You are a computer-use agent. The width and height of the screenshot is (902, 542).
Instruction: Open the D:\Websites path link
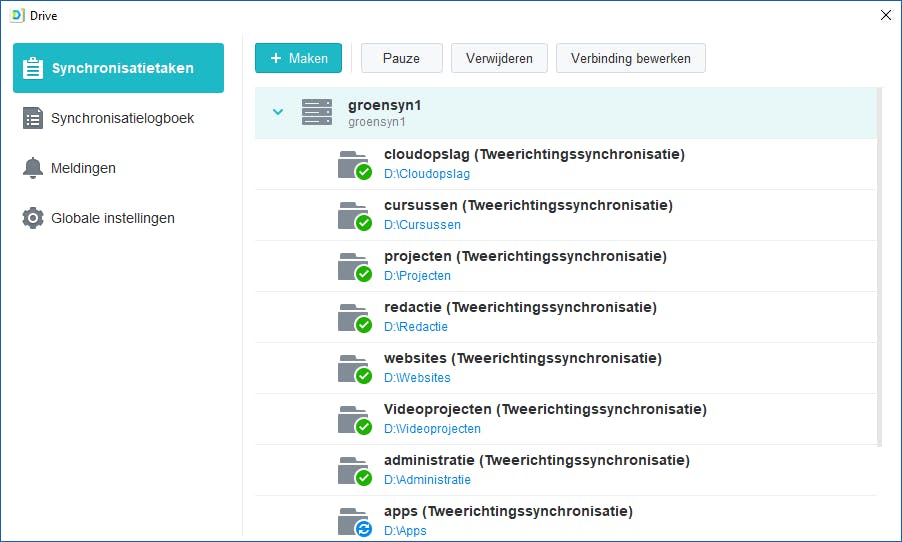[417, 378]
